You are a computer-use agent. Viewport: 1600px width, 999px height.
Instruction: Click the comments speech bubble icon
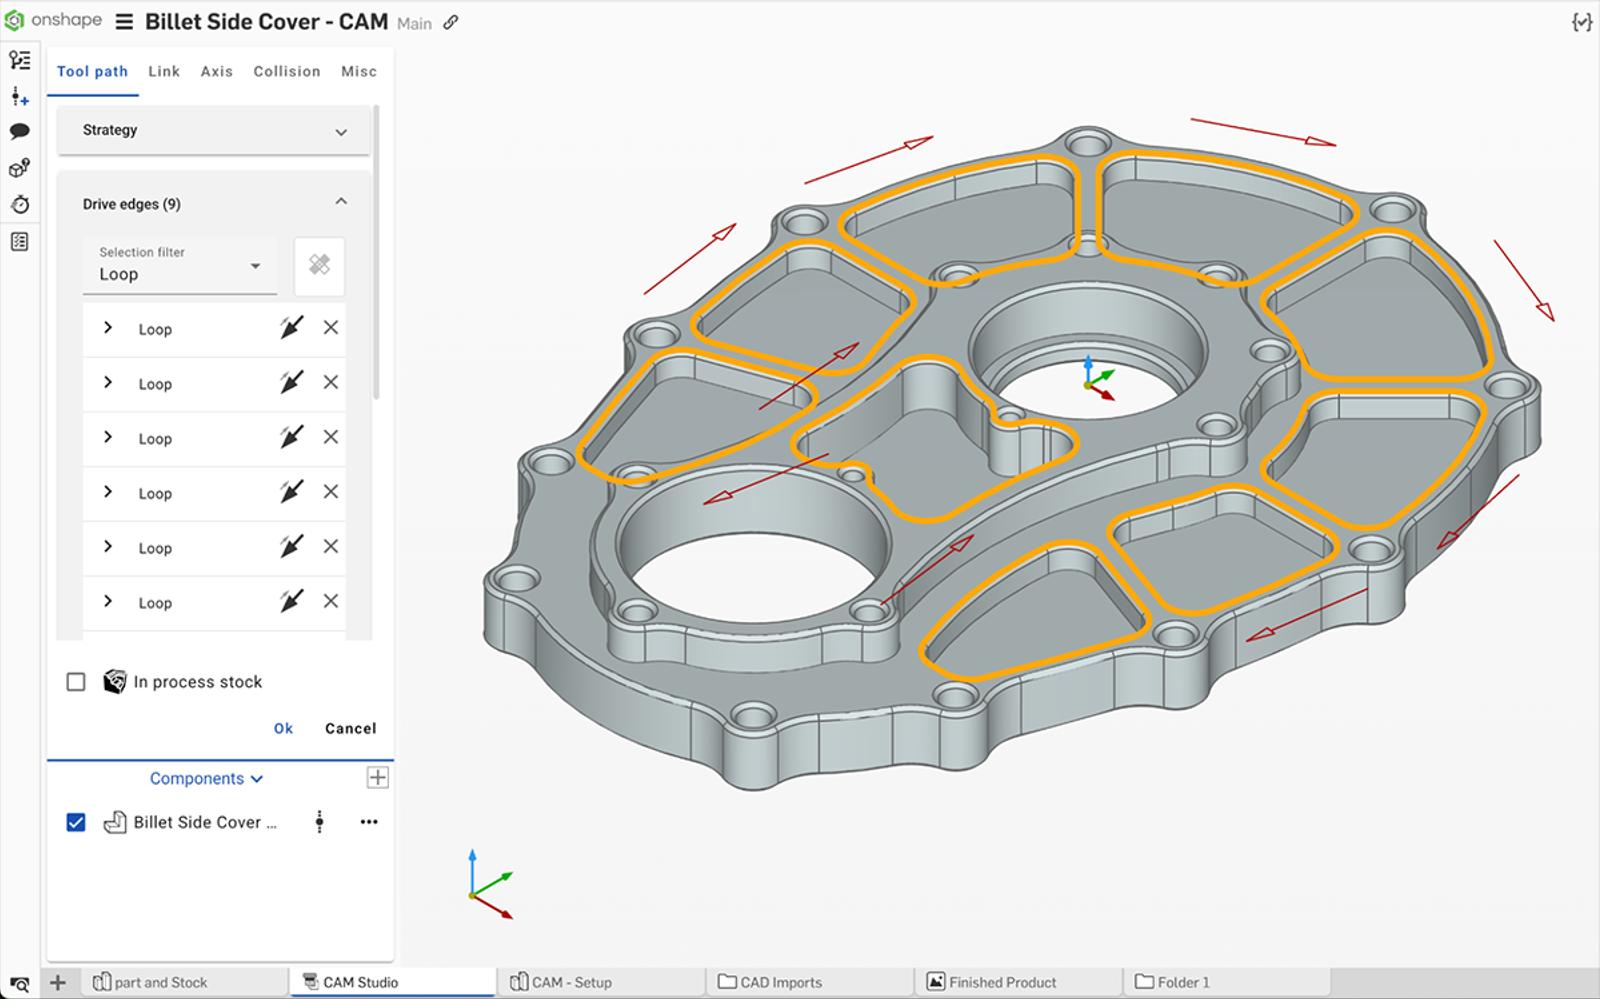[x=19, y=132]
